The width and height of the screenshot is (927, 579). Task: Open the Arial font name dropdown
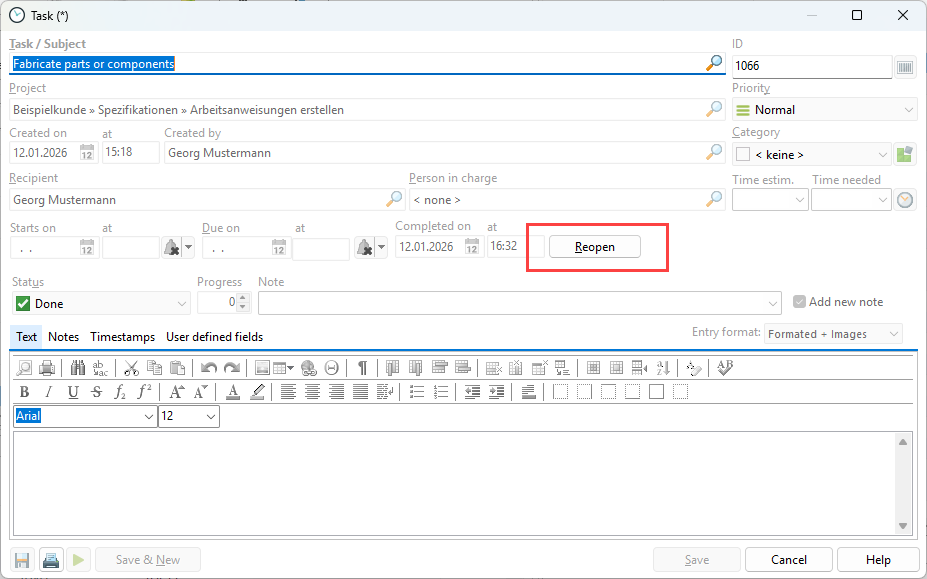[x=85, y=416]
